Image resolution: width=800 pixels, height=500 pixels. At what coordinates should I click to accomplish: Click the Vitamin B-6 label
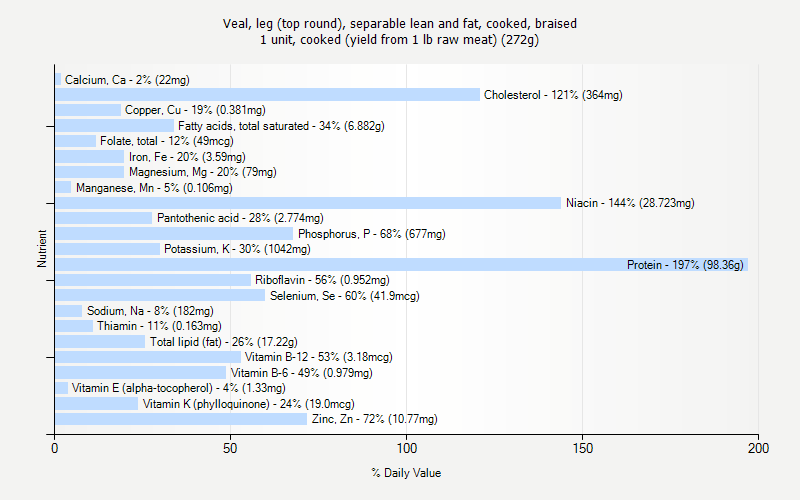point(302,373)
